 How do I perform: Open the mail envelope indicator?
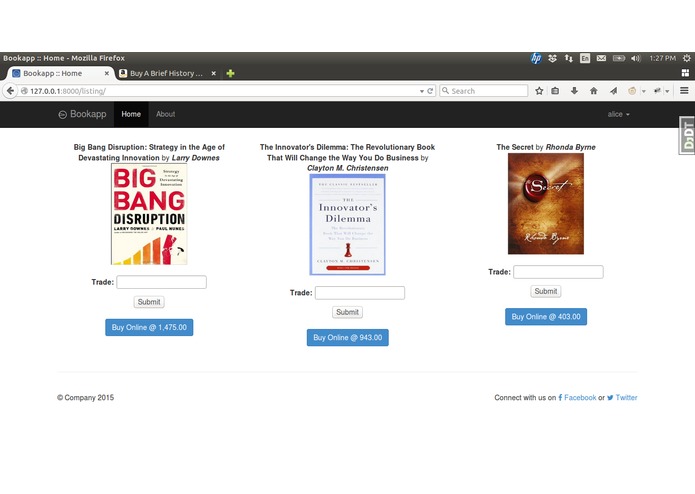point(601,58)
